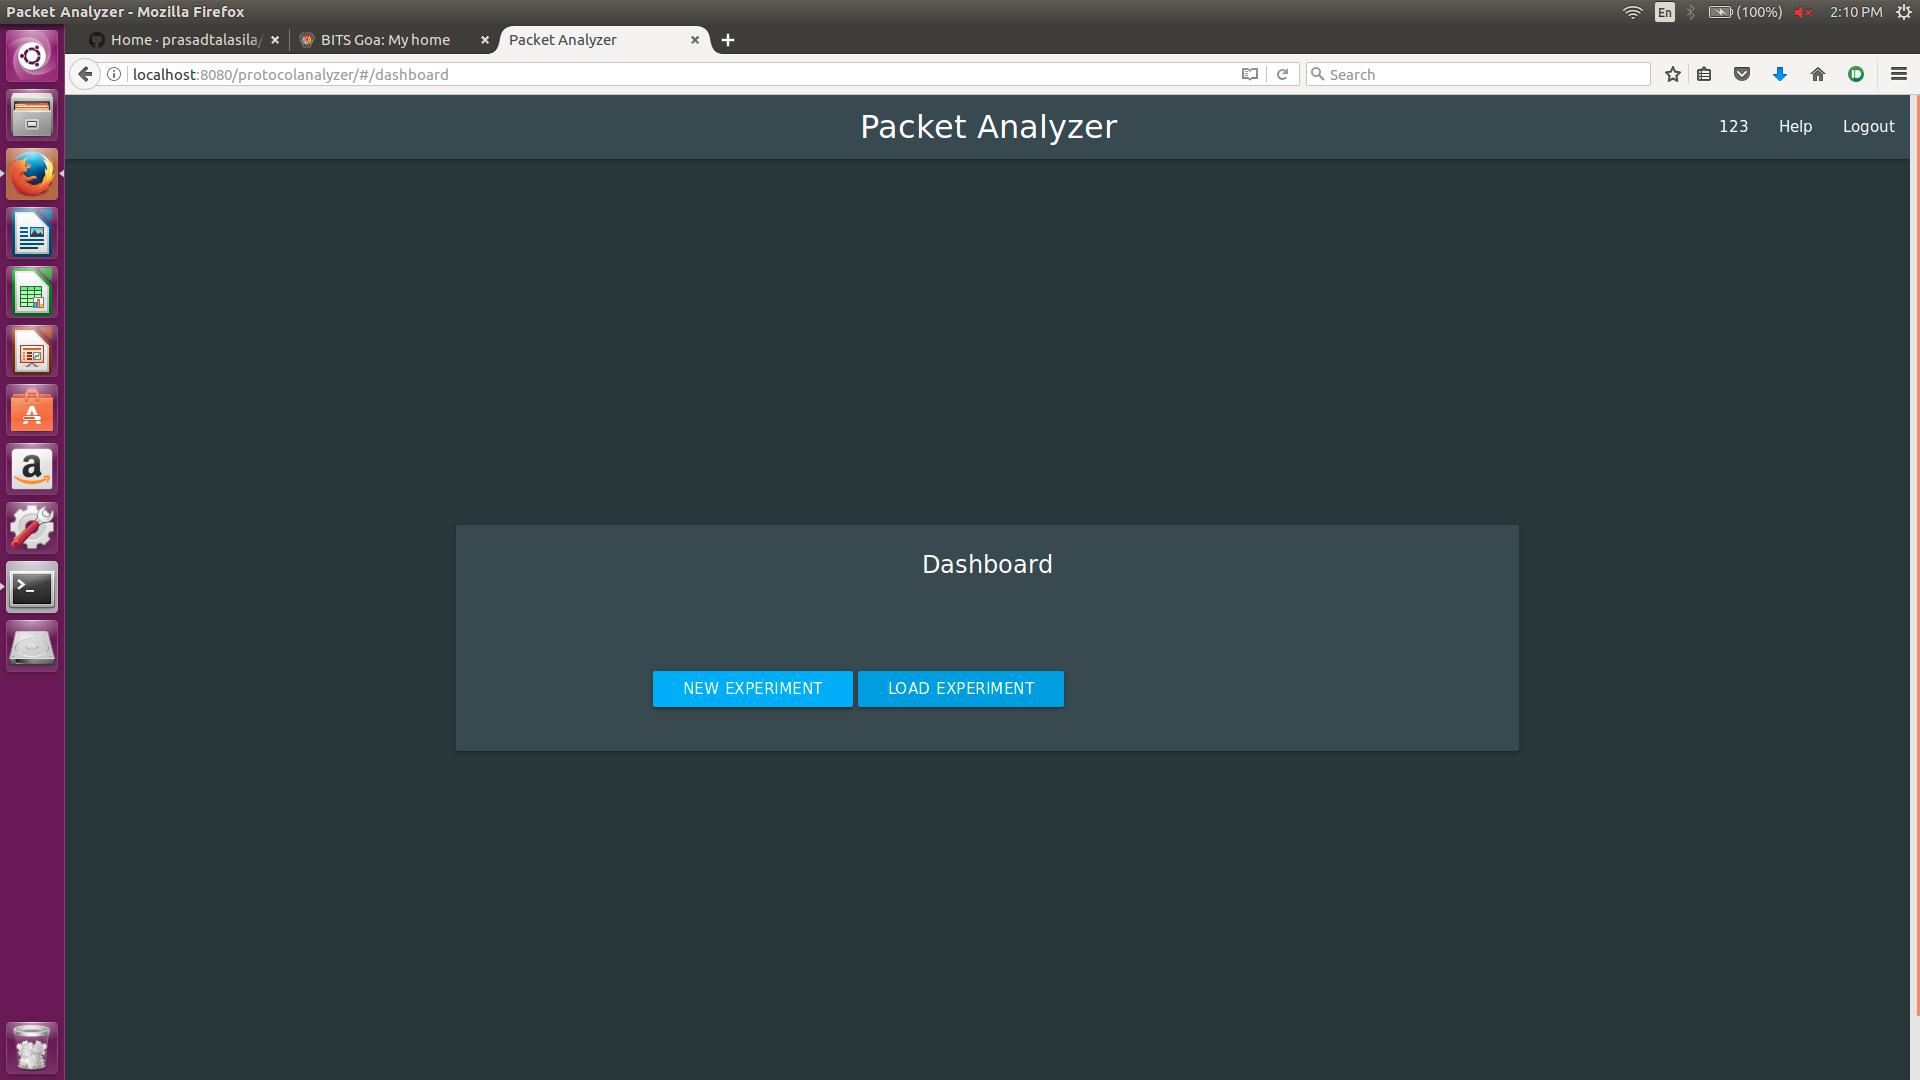Log out using the Logout link
The width and height of the screenshot is (1920, 1080).
(1868, 126)
